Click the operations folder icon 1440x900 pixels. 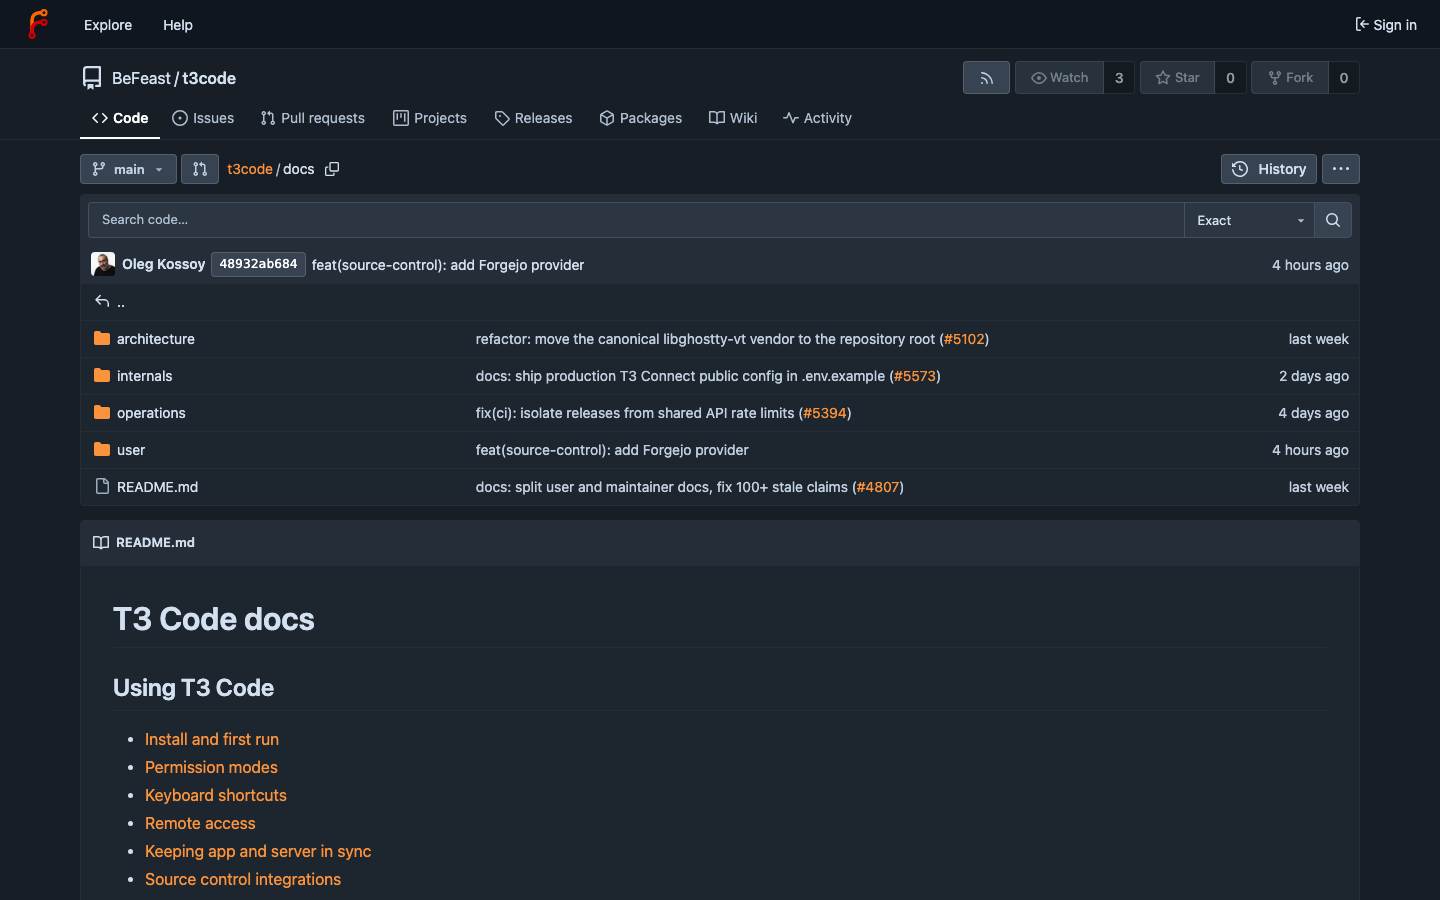pos(102,413)
